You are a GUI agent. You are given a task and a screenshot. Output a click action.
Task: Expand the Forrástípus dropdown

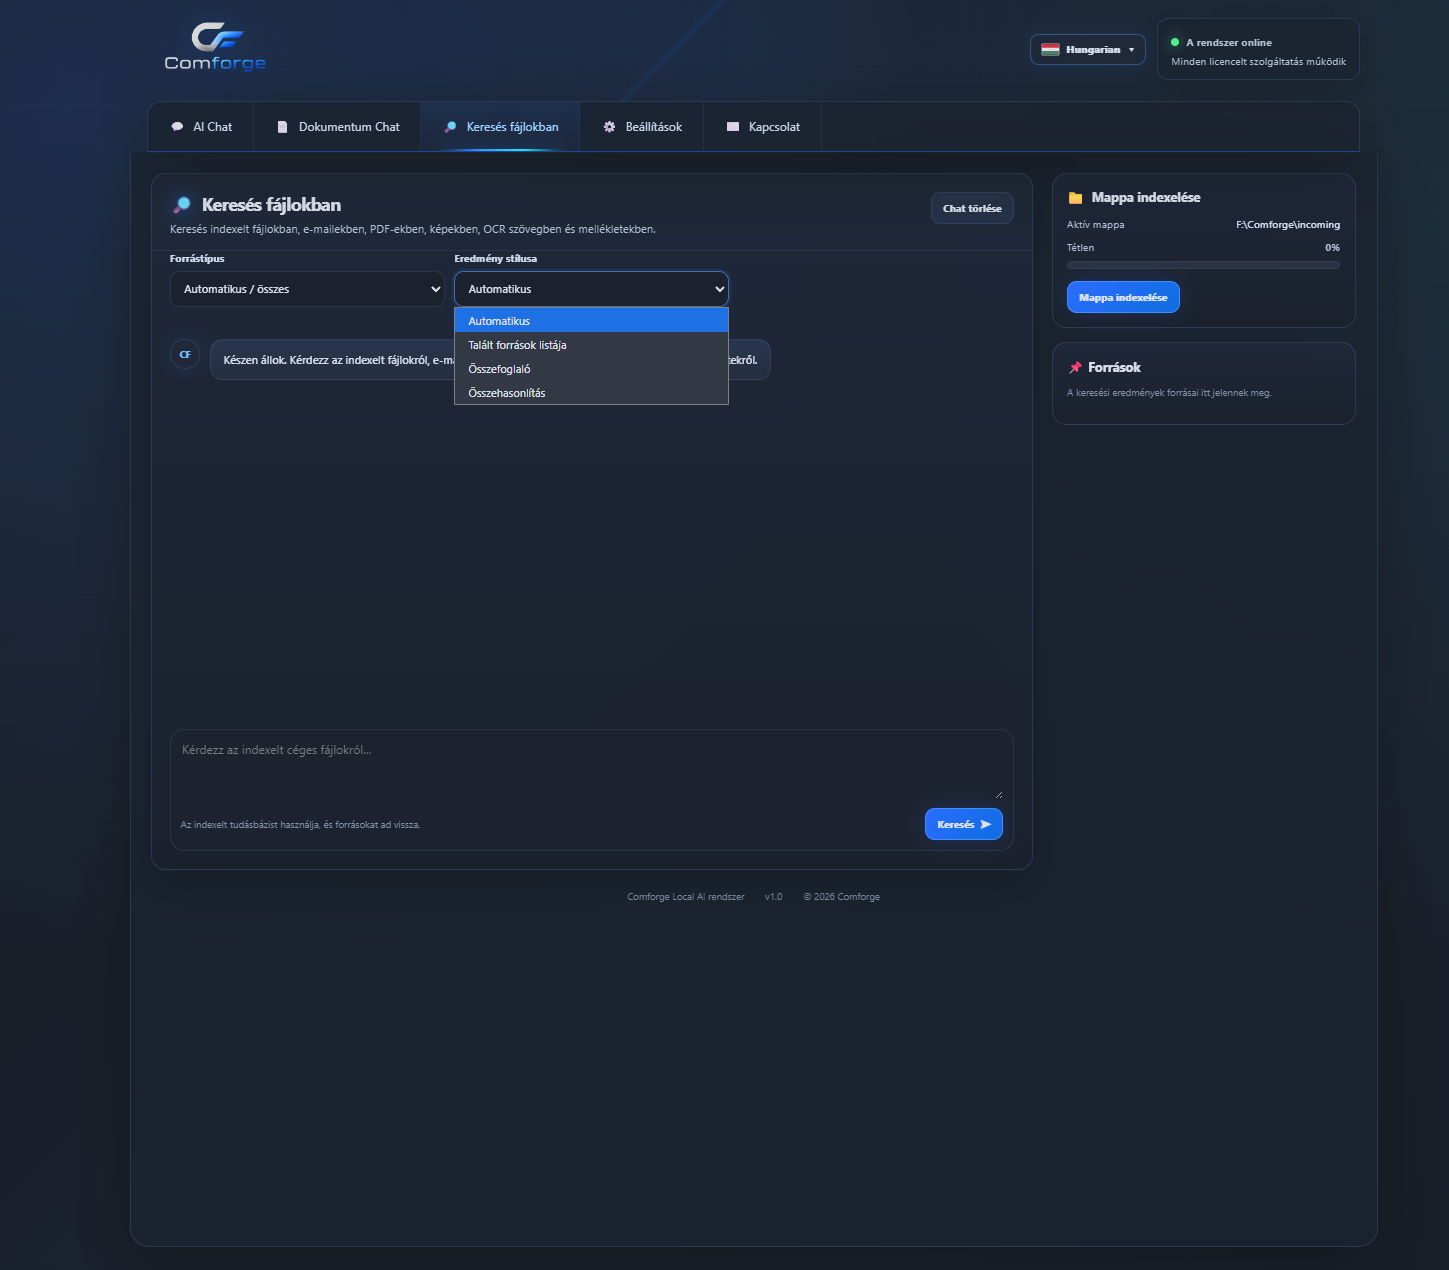pyautogui.click(x=307, y=289)
